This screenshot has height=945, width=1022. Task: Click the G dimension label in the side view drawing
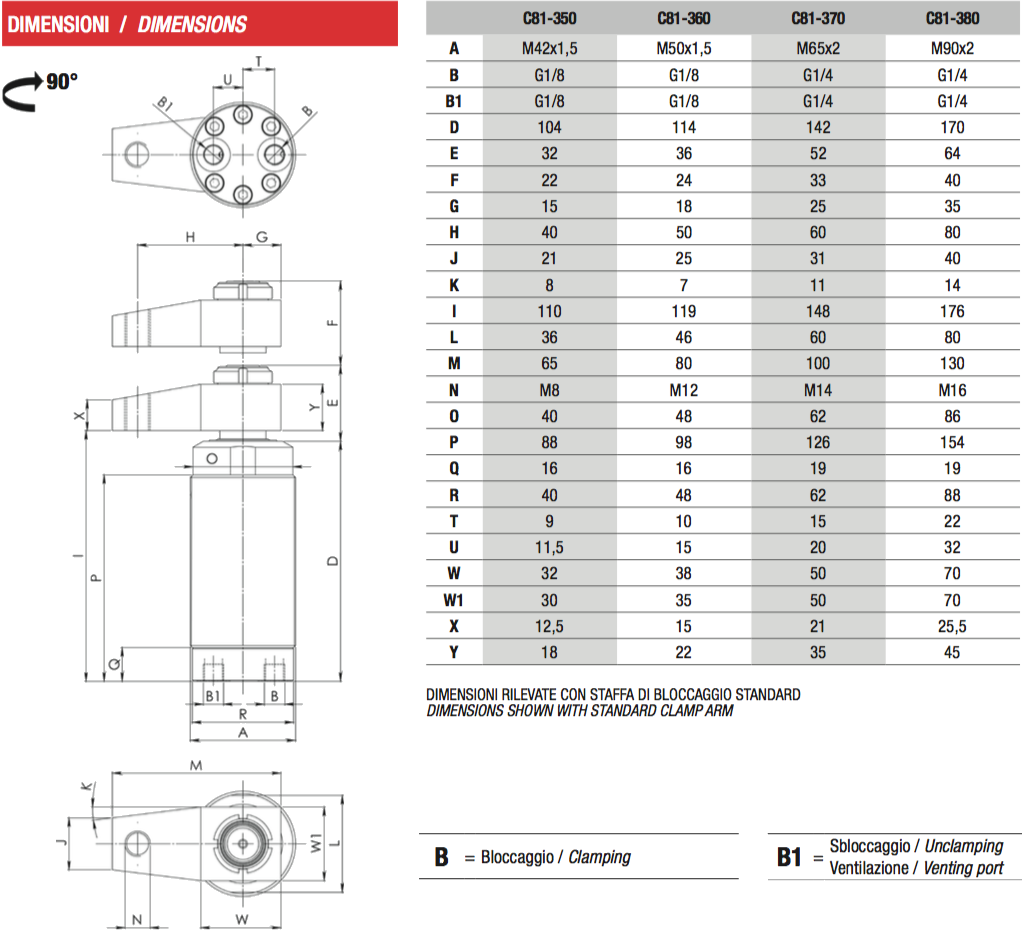pos(262,237)
